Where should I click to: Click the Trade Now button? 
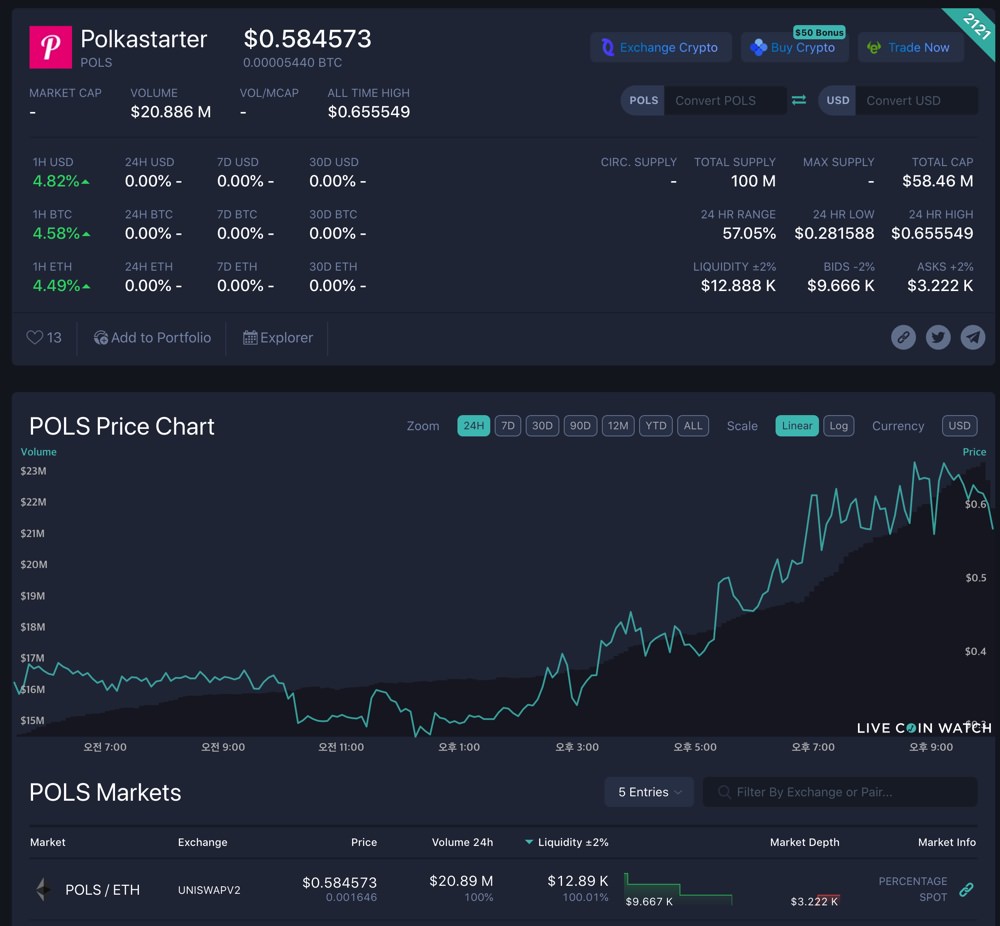point(910,47)
